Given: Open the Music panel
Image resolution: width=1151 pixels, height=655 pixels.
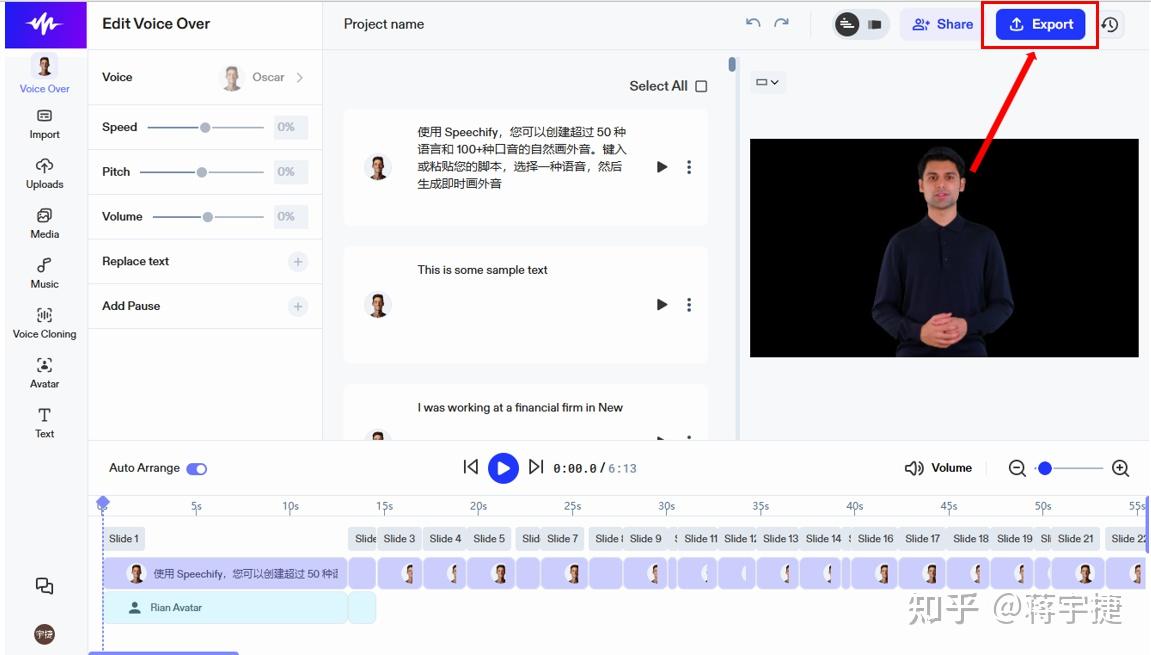Looking at the screenshot, I should coord(44,270).
